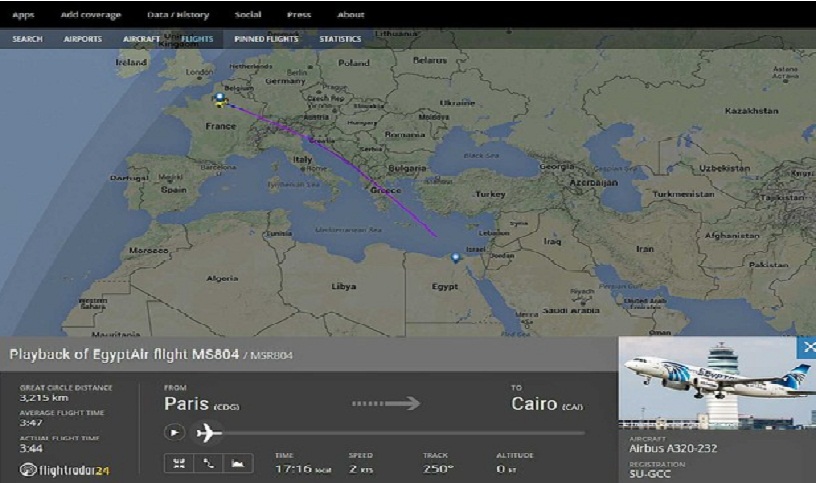Open the Apps menu

[23, 15]
